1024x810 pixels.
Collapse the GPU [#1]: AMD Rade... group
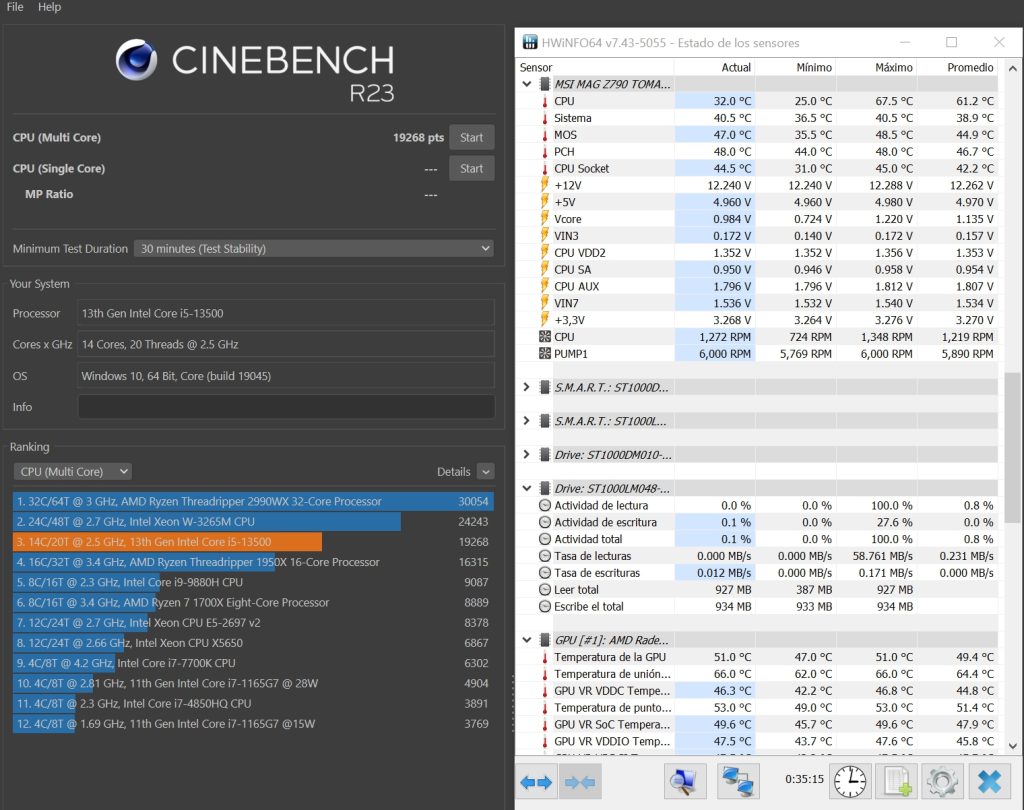coord(526,640)
